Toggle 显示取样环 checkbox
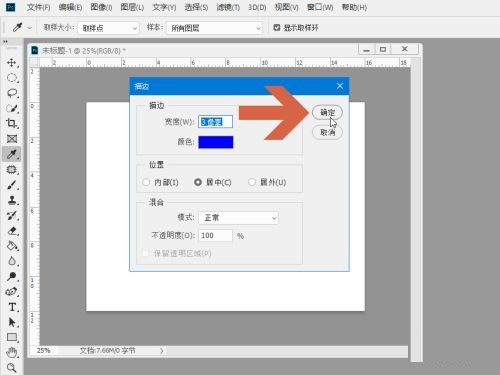The image size is (500, 375). tap(277, 28)
